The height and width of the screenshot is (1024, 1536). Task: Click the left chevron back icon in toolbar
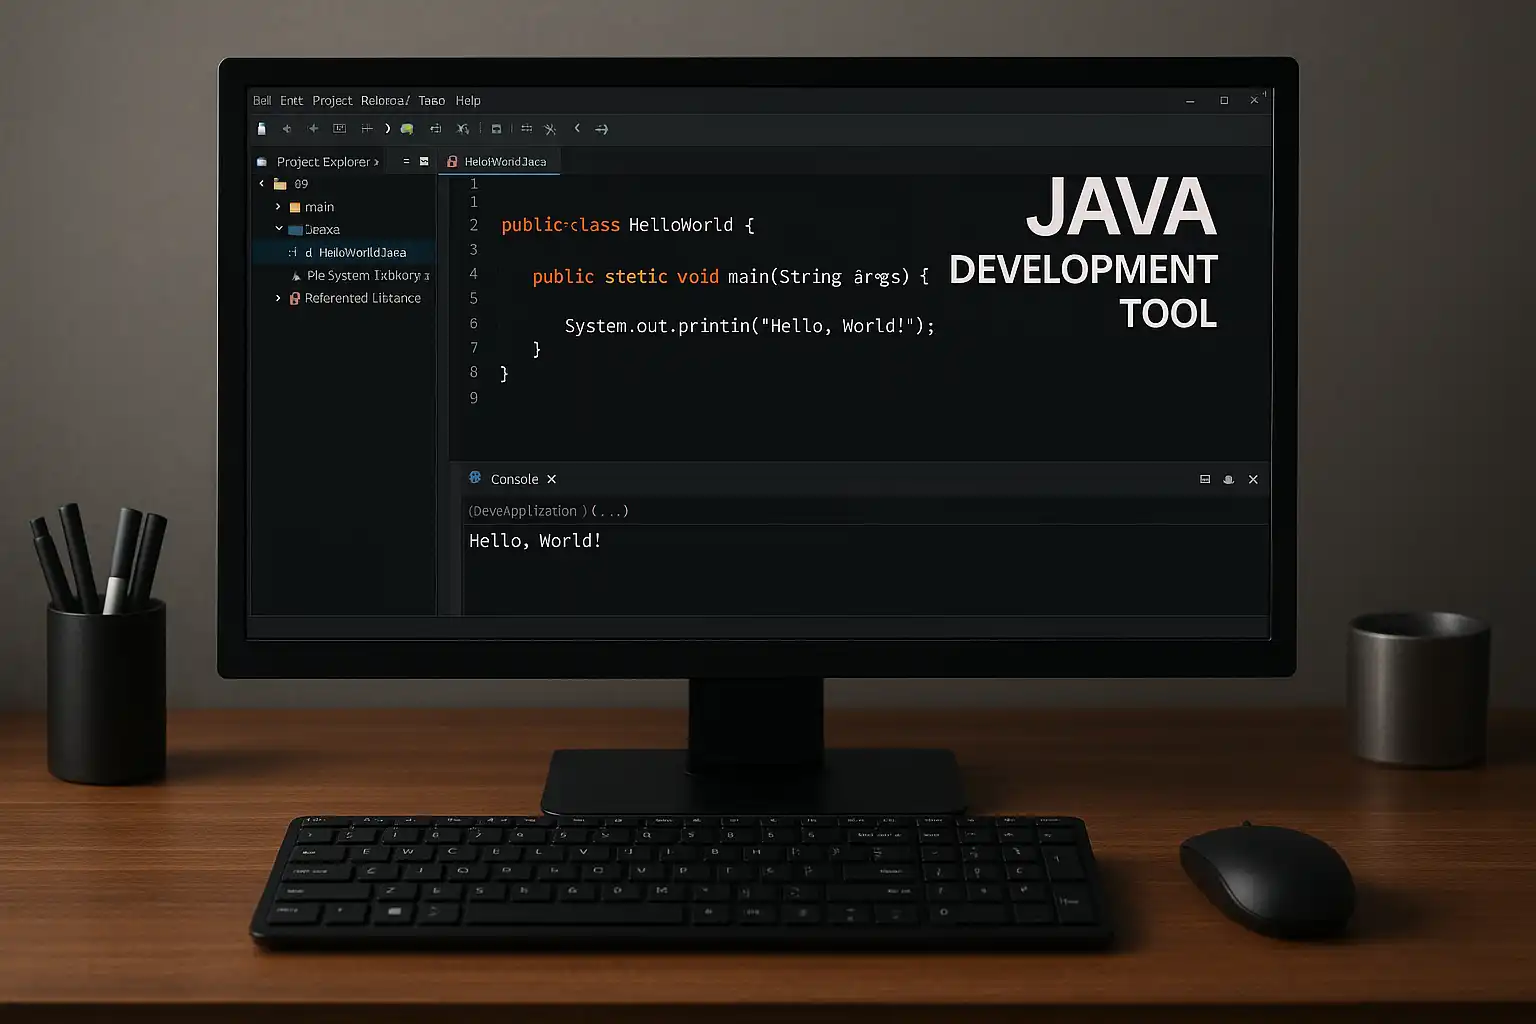[577, 128]
